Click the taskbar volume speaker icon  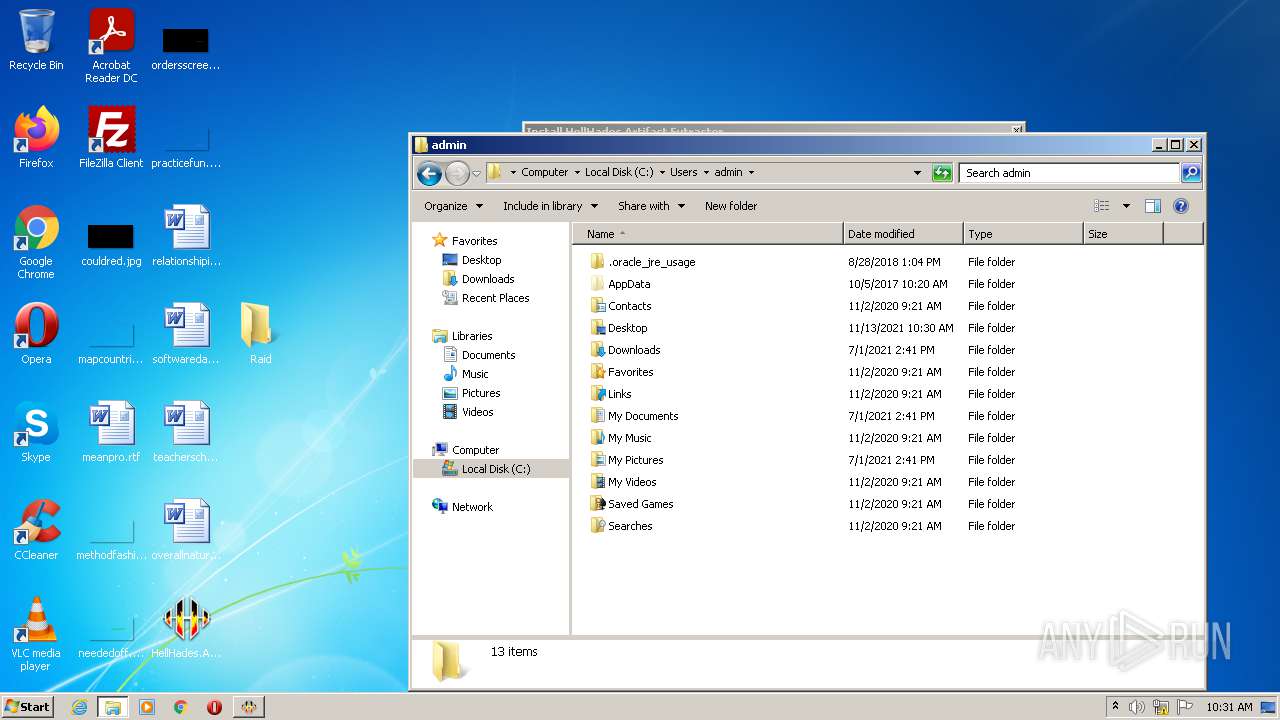pyautogui.click(x=1137, y=707)
